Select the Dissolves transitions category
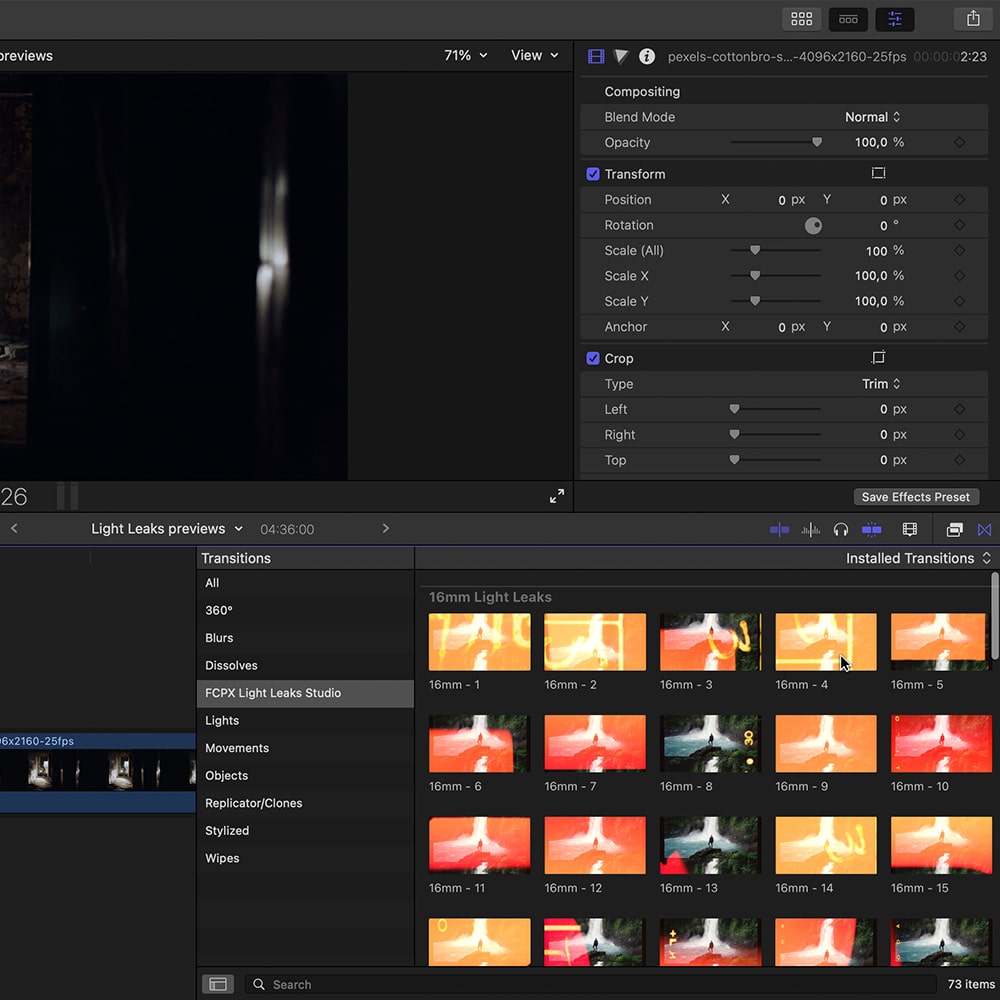 point(231,665)
